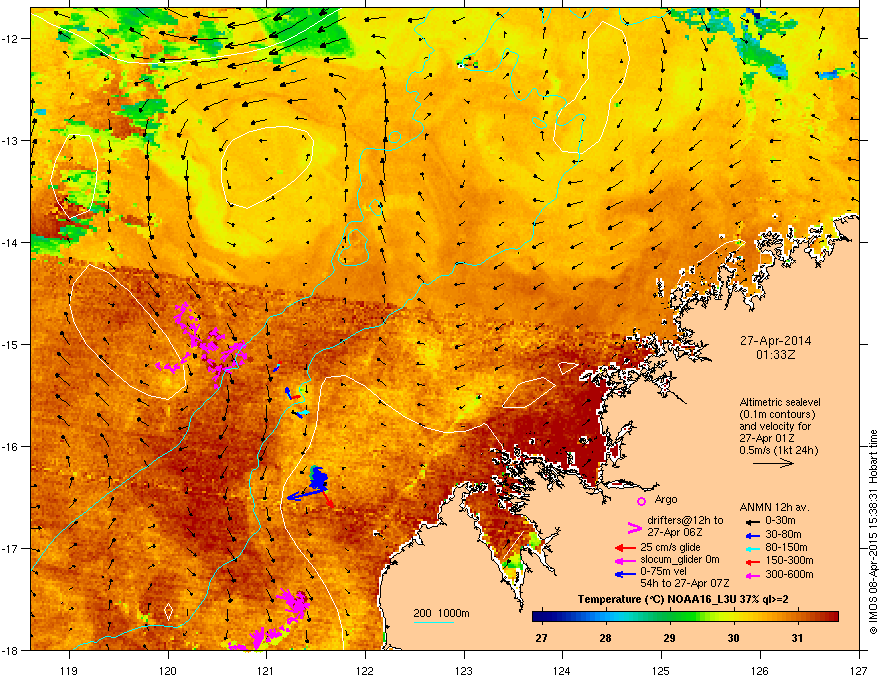Click the blue 30-80m ANMN arrow
Viewport: 880px width, 680px height.
(751, 535)
